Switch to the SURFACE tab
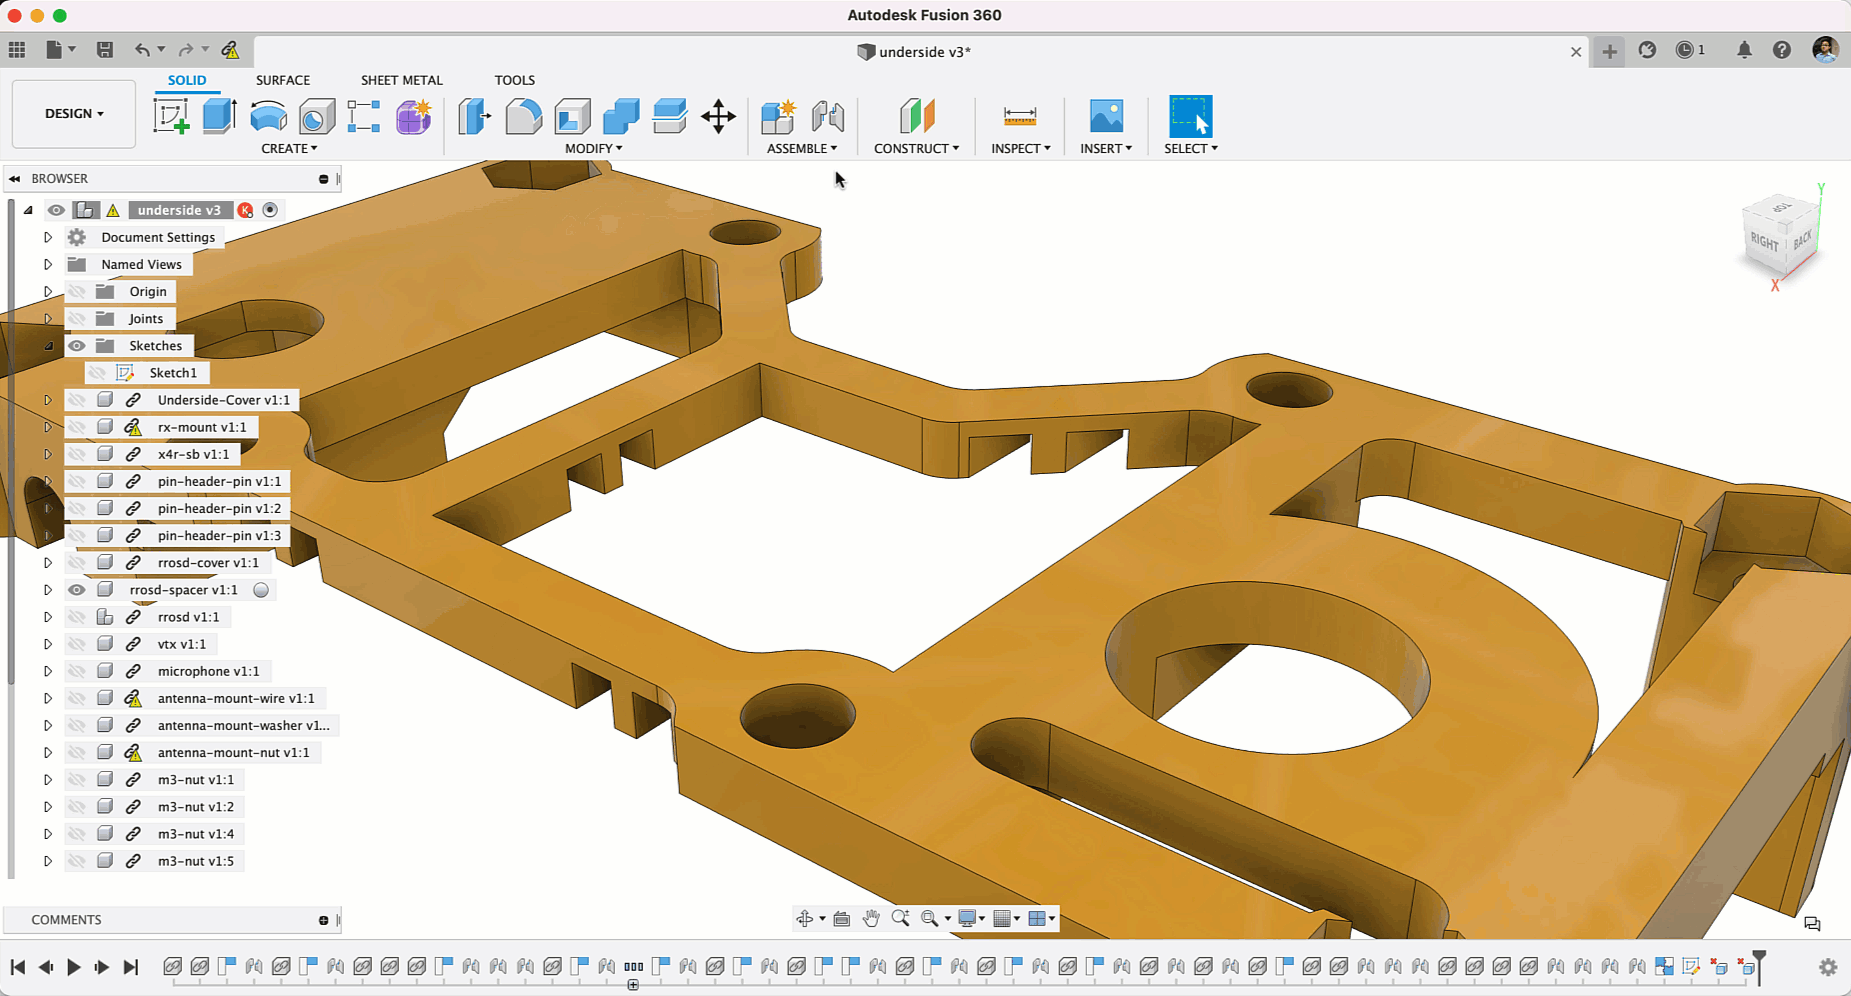The width and height of the screenshot is (1851, 996). pos(282,80)
